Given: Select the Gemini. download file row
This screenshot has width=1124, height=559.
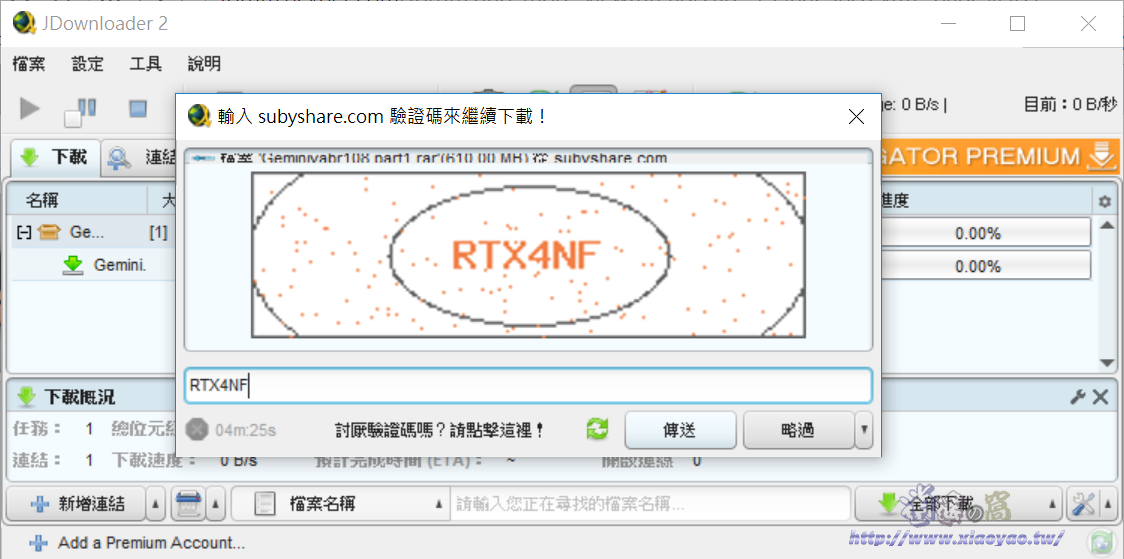Looking at the screenshot, I should [x=93, y=266].
